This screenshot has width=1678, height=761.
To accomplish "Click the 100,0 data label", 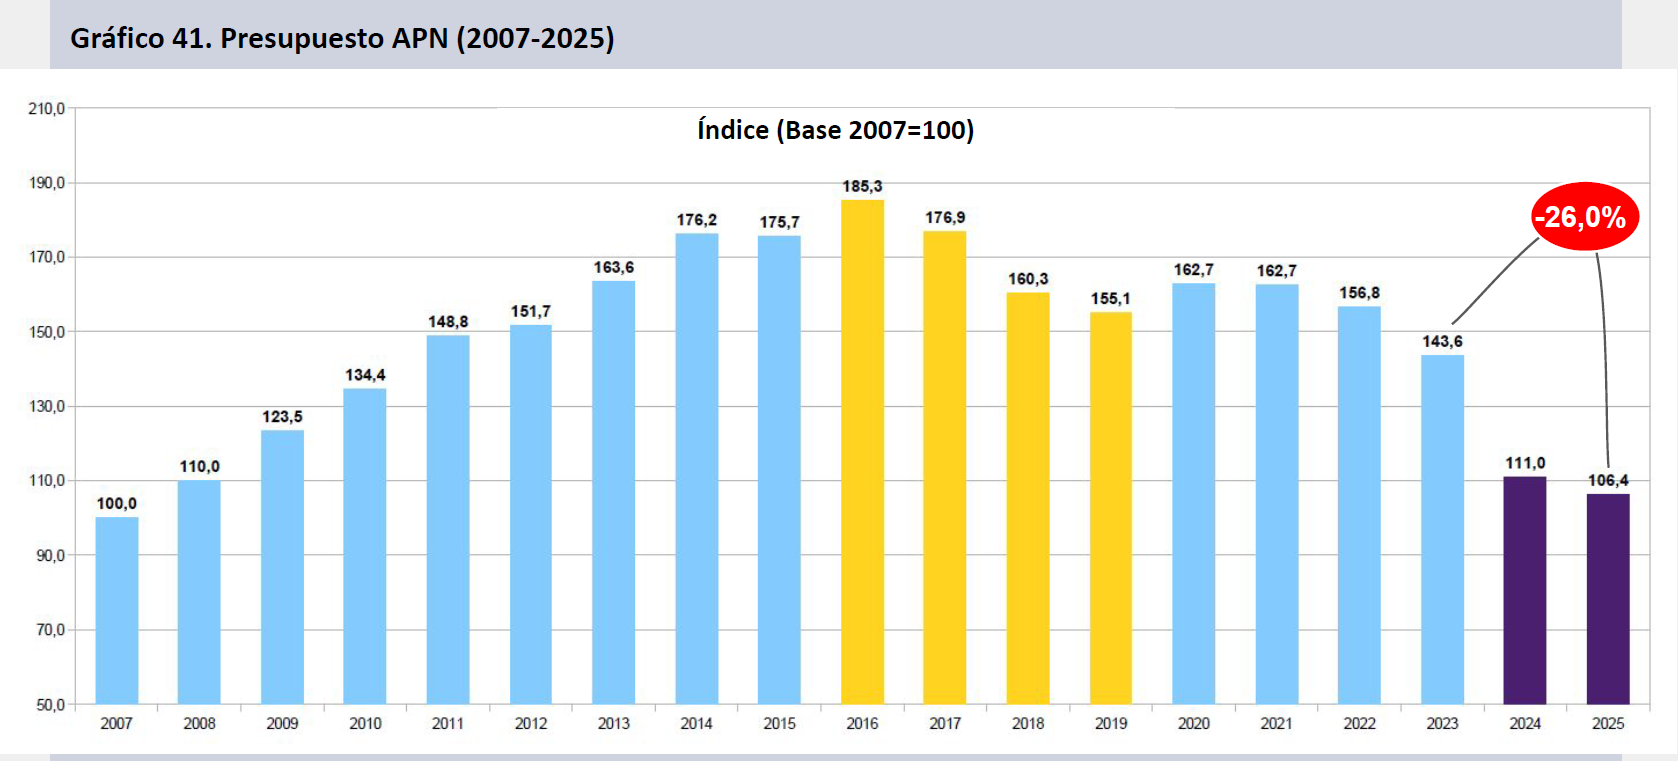I will coord(117,503).
